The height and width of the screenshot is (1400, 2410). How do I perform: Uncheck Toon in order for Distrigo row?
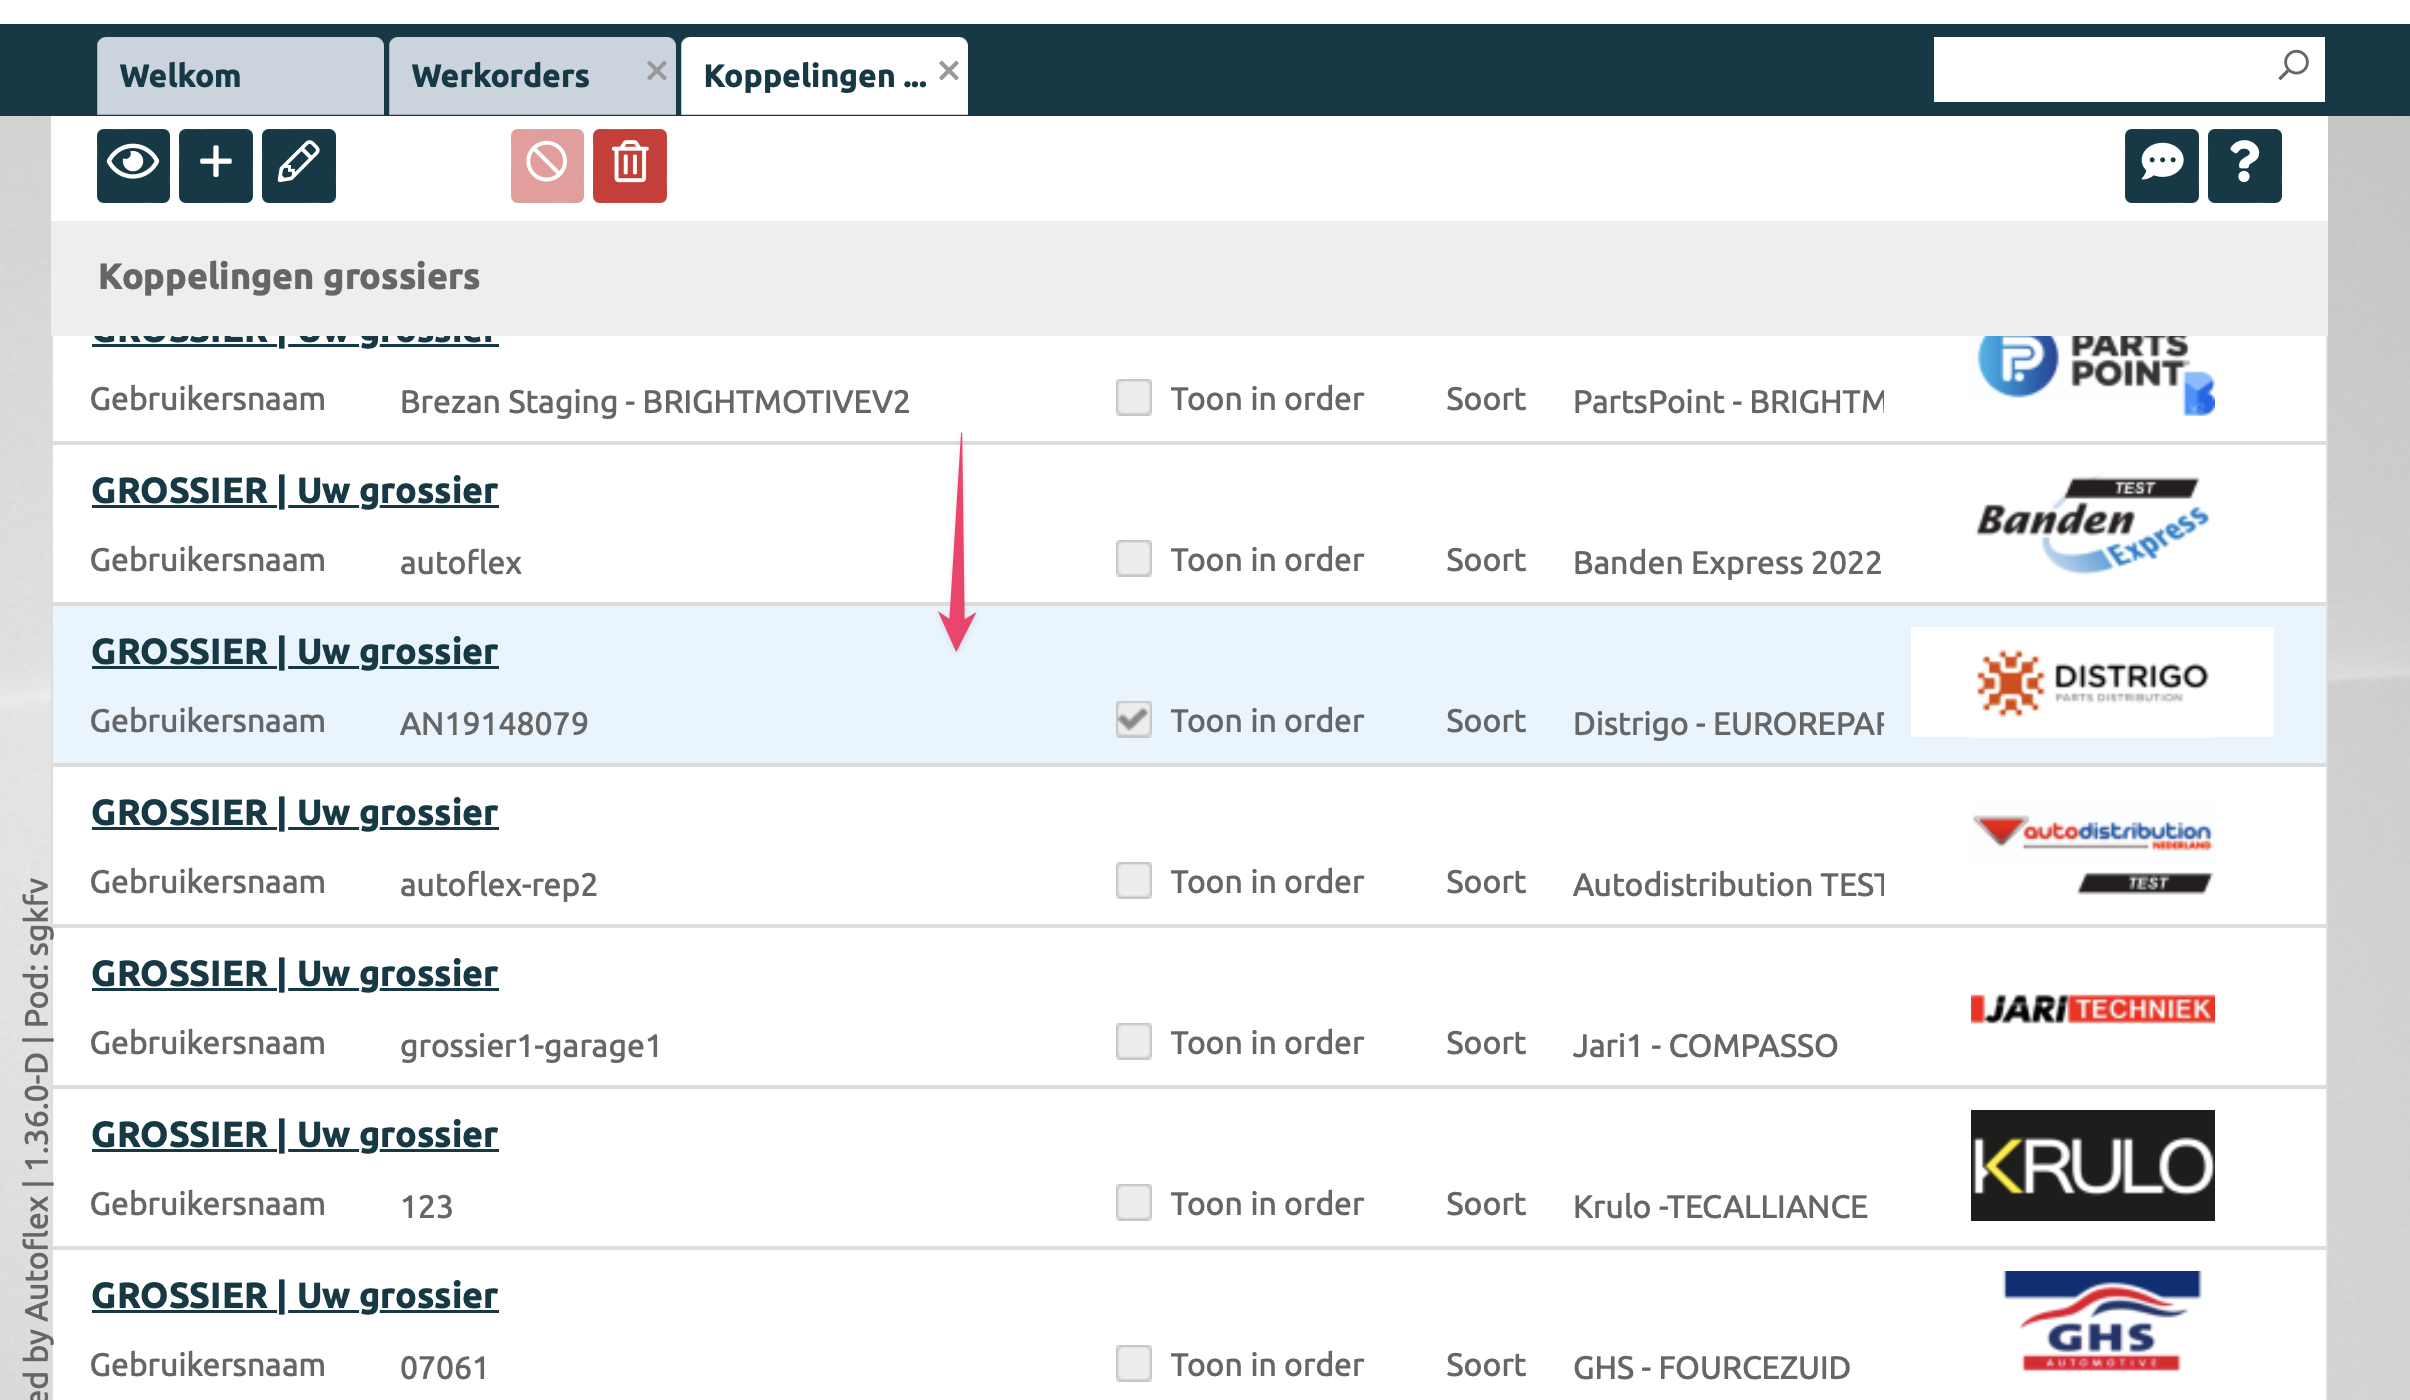1133,720
